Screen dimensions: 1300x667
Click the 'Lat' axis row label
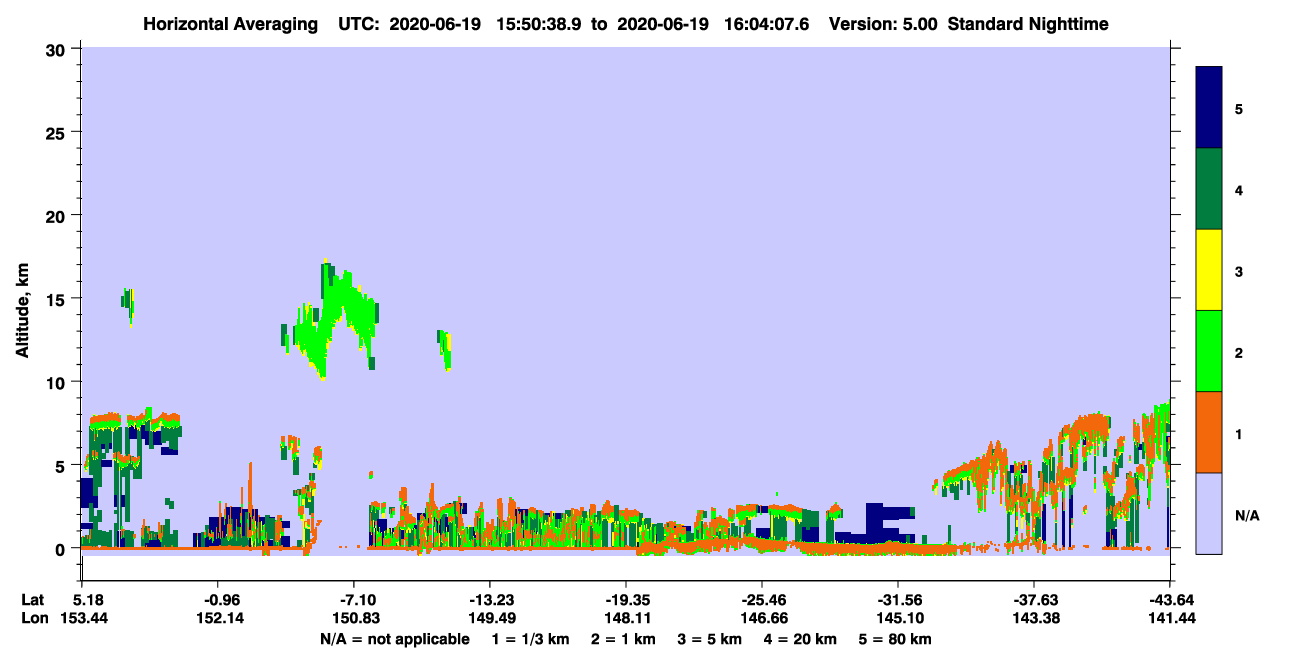point(33,600)
